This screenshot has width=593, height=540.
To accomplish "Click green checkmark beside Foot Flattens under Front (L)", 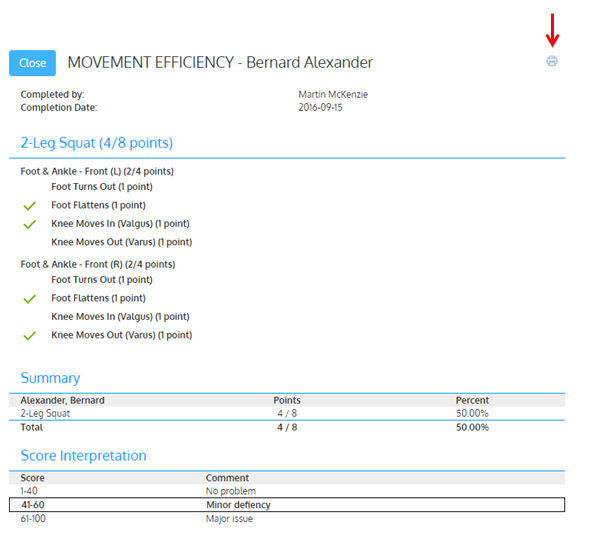I will [29, 206].
